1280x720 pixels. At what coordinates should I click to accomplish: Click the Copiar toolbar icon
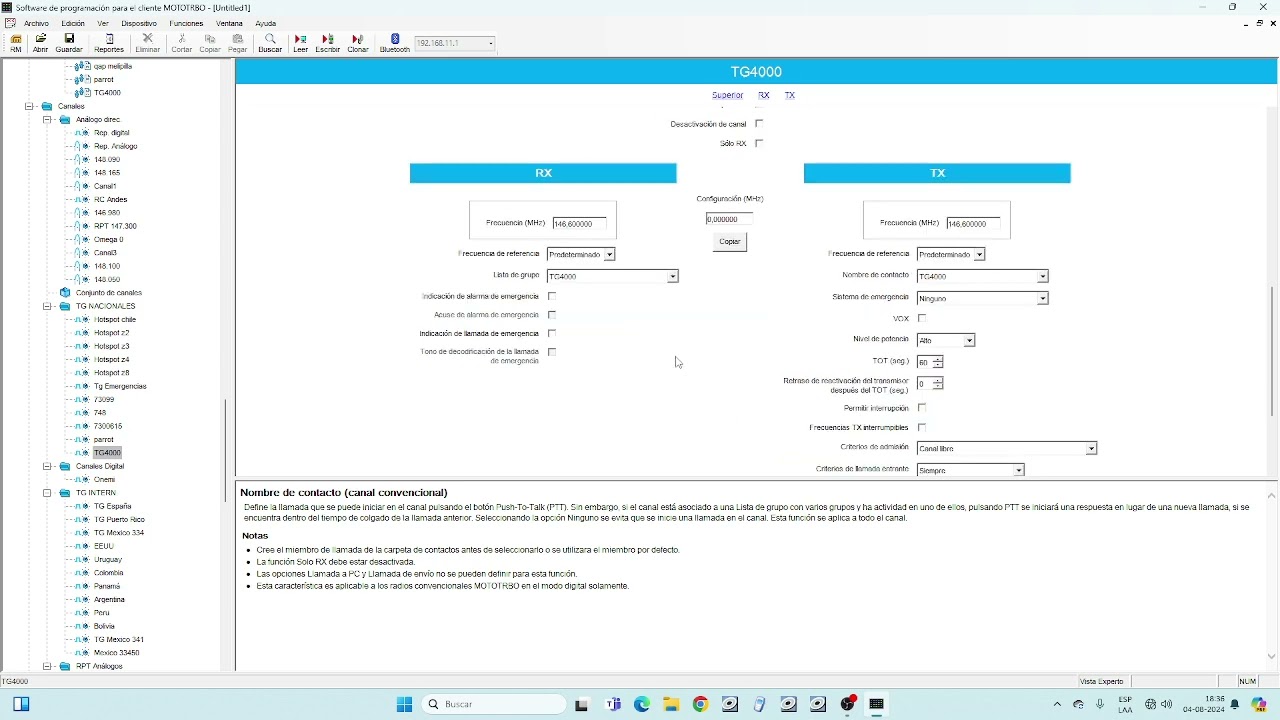tap(210, 43)
